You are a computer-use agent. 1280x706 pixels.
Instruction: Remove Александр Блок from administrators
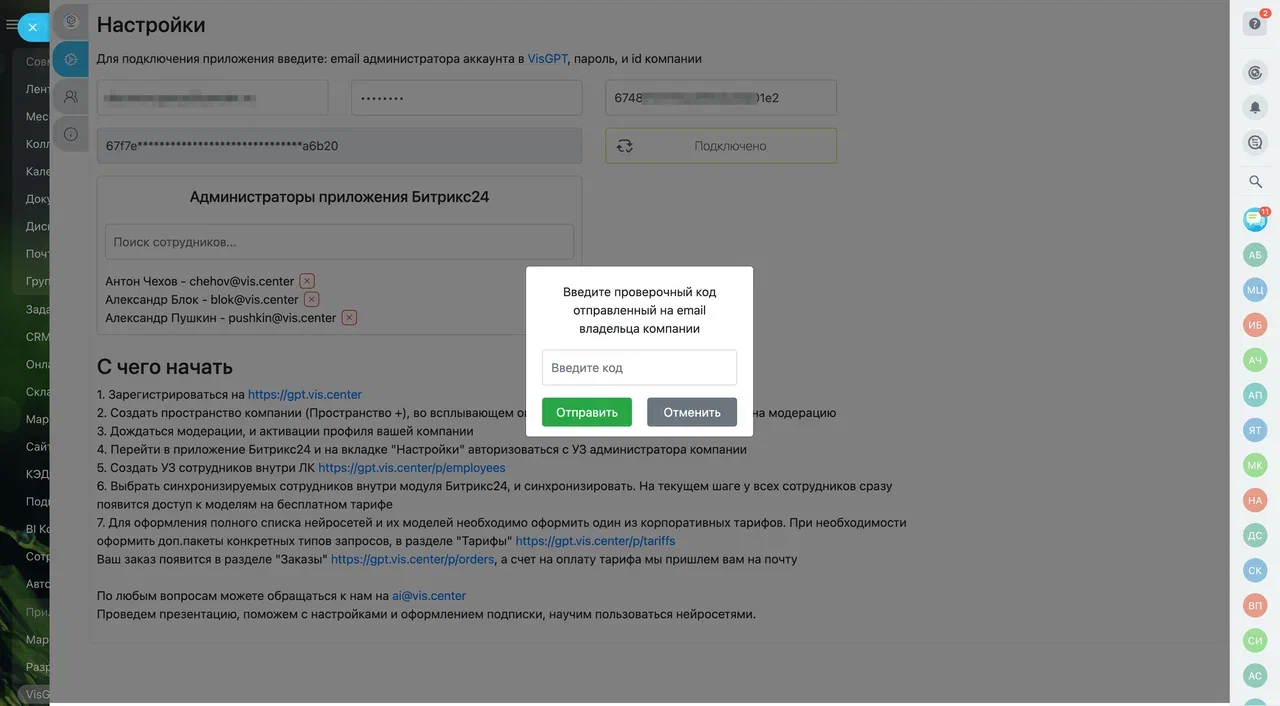click(x=311, y=299)
